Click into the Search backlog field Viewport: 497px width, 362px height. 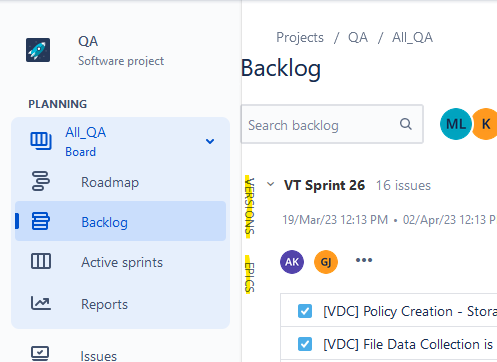(332, 124)
